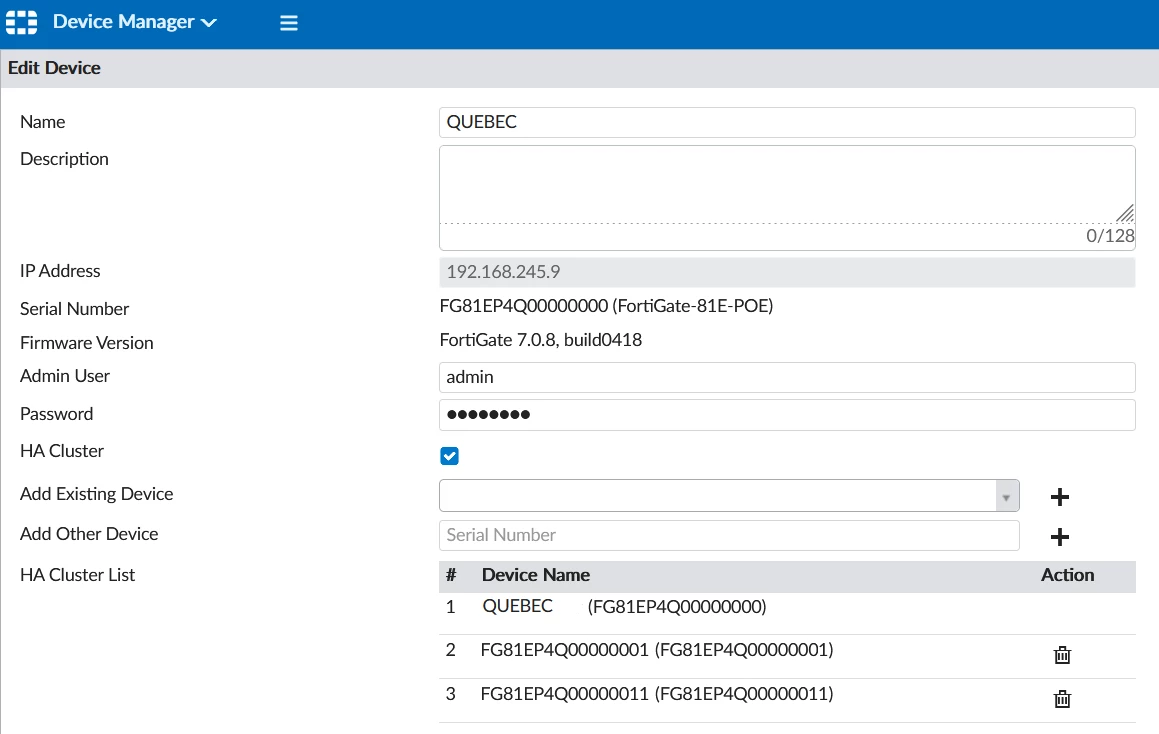The width and height of the screenshot is (1159, 734).
Task: Click the Device Name column header
Action: (x=536, y=575)
